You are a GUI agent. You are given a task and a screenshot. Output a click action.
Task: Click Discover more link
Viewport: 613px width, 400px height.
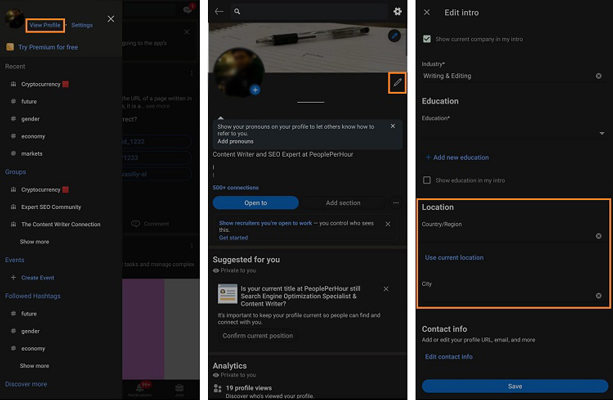coord(26,384)
